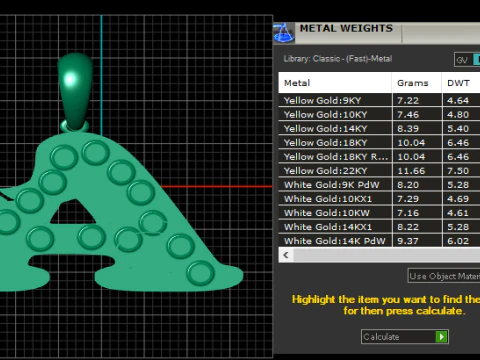
Task: Select the Yellow Gold:18KY row
Action: click(x=379, y=142)
